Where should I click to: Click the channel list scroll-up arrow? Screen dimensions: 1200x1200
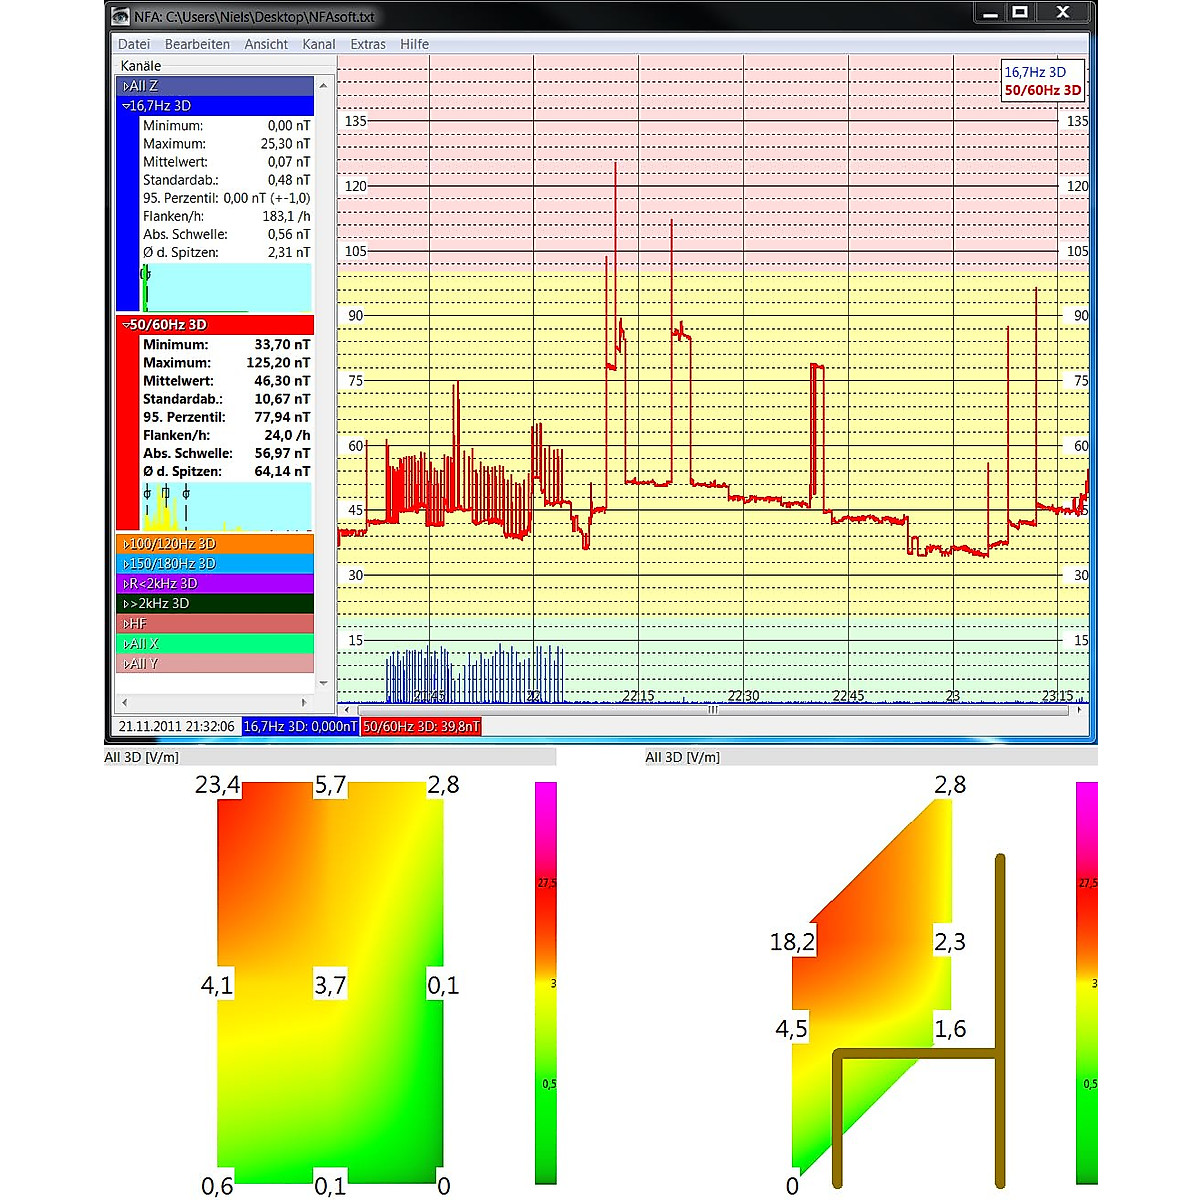(323, 86)
